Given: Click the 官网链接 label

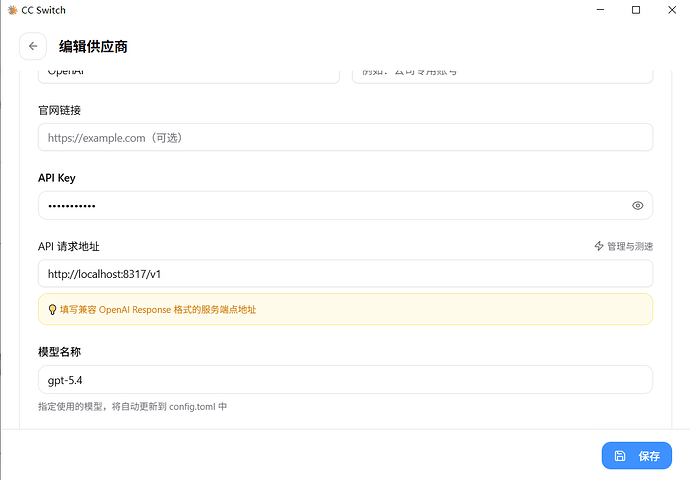Looking at the screenshot, I should point(59,110).
